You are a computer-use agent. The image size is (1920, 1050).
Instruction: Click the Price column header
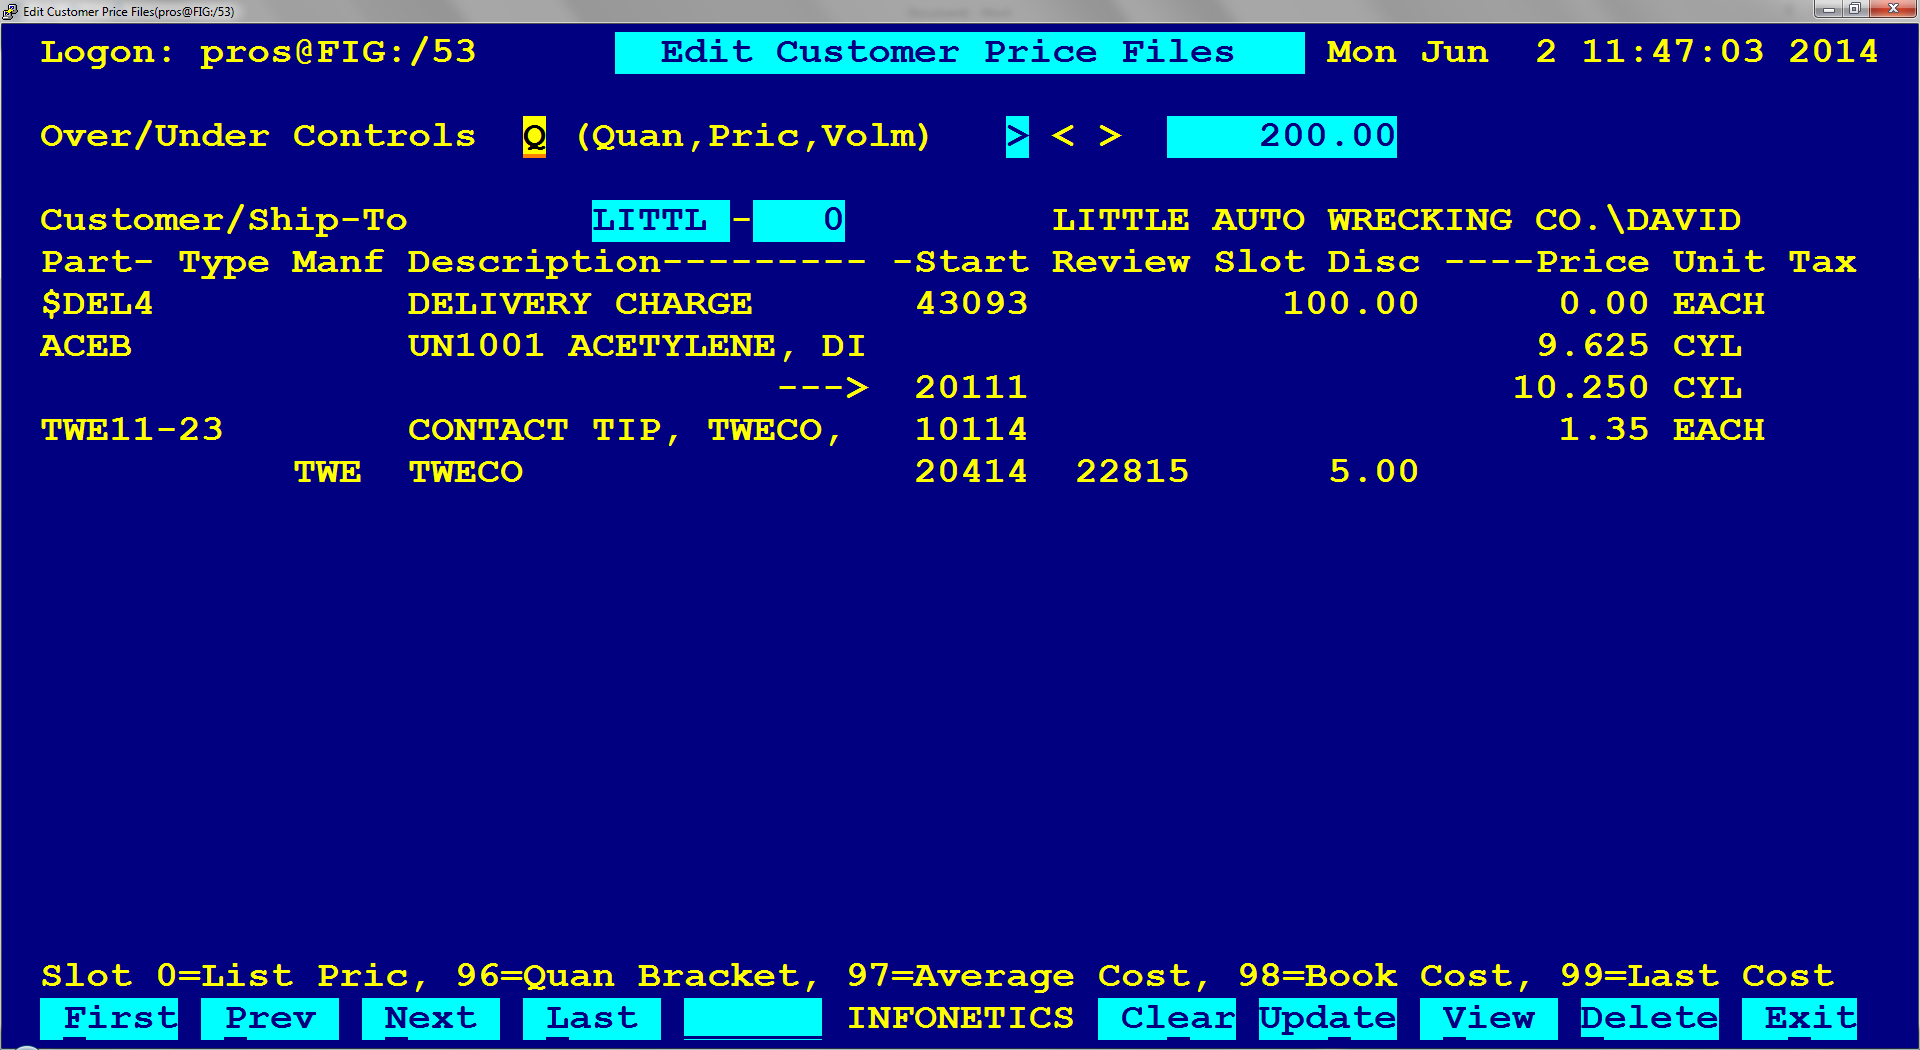(x=1547, y=262)
